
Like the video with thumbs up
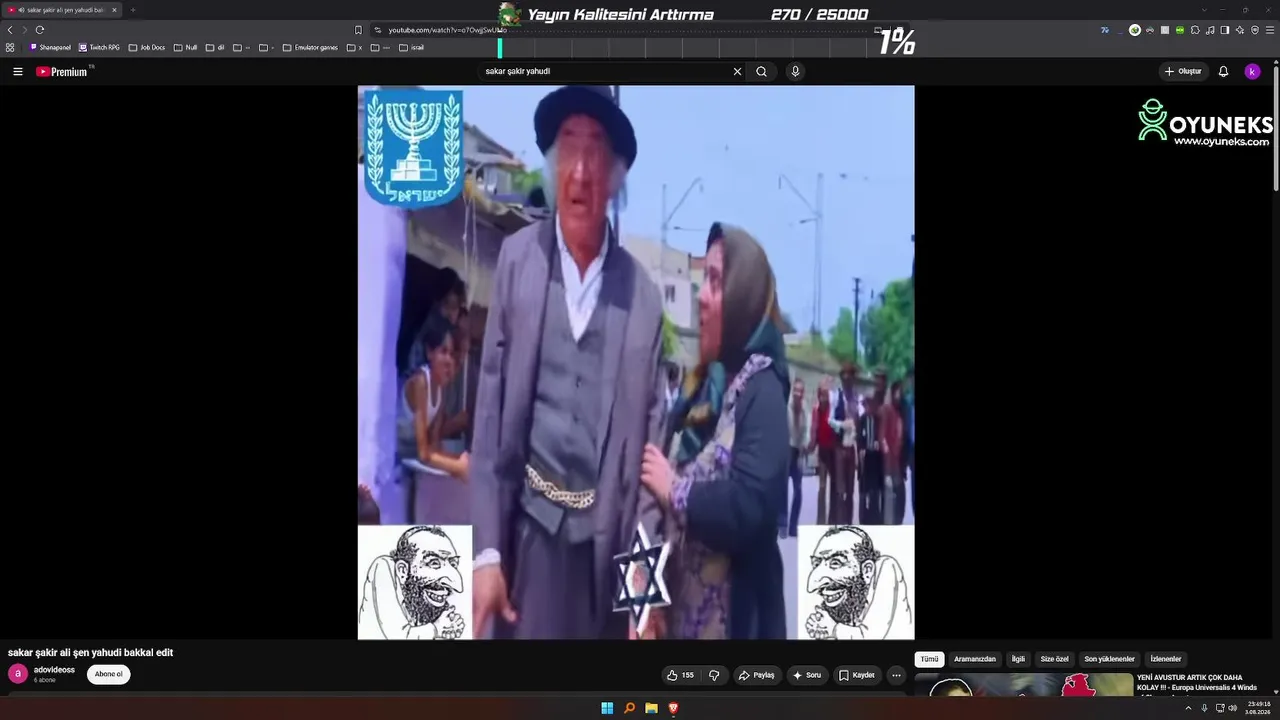coord(681,675)
